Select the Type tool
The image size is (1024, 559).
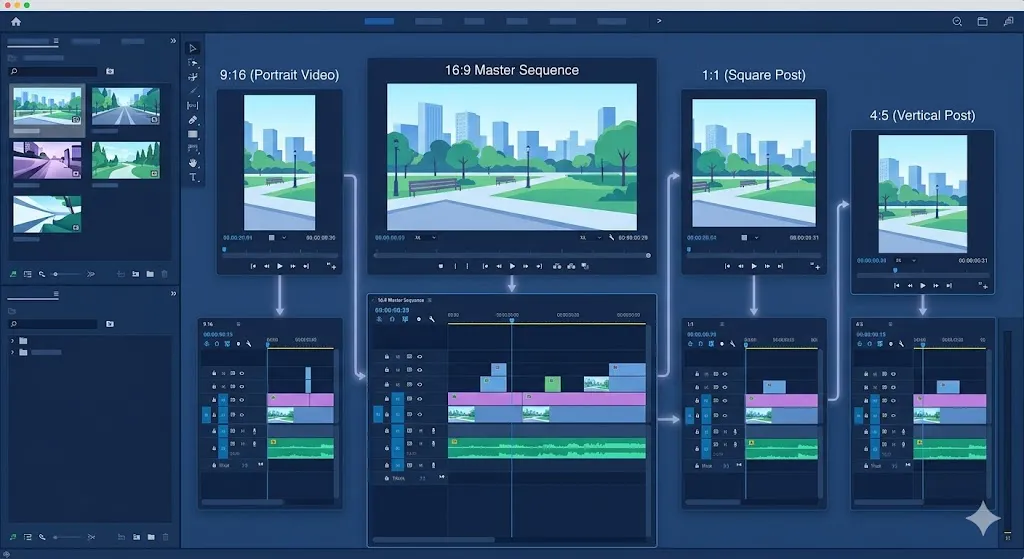[193, 177]
